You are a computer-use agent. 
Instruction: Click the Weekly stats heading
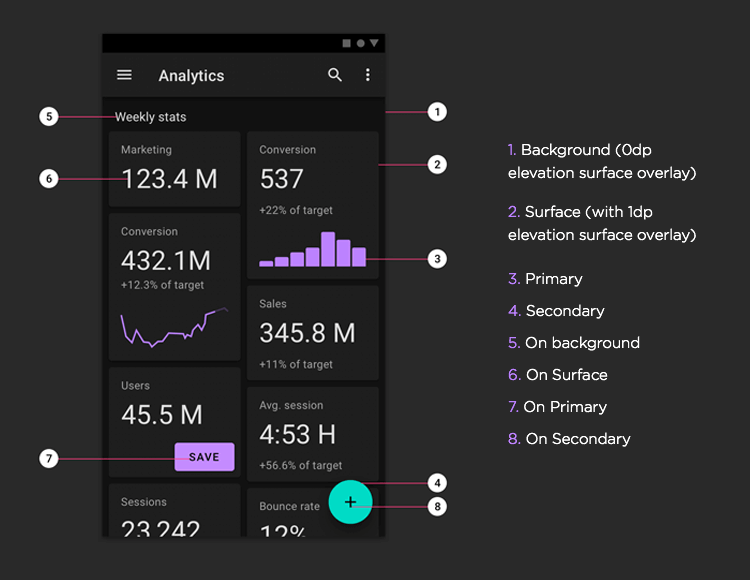(151, 117)
